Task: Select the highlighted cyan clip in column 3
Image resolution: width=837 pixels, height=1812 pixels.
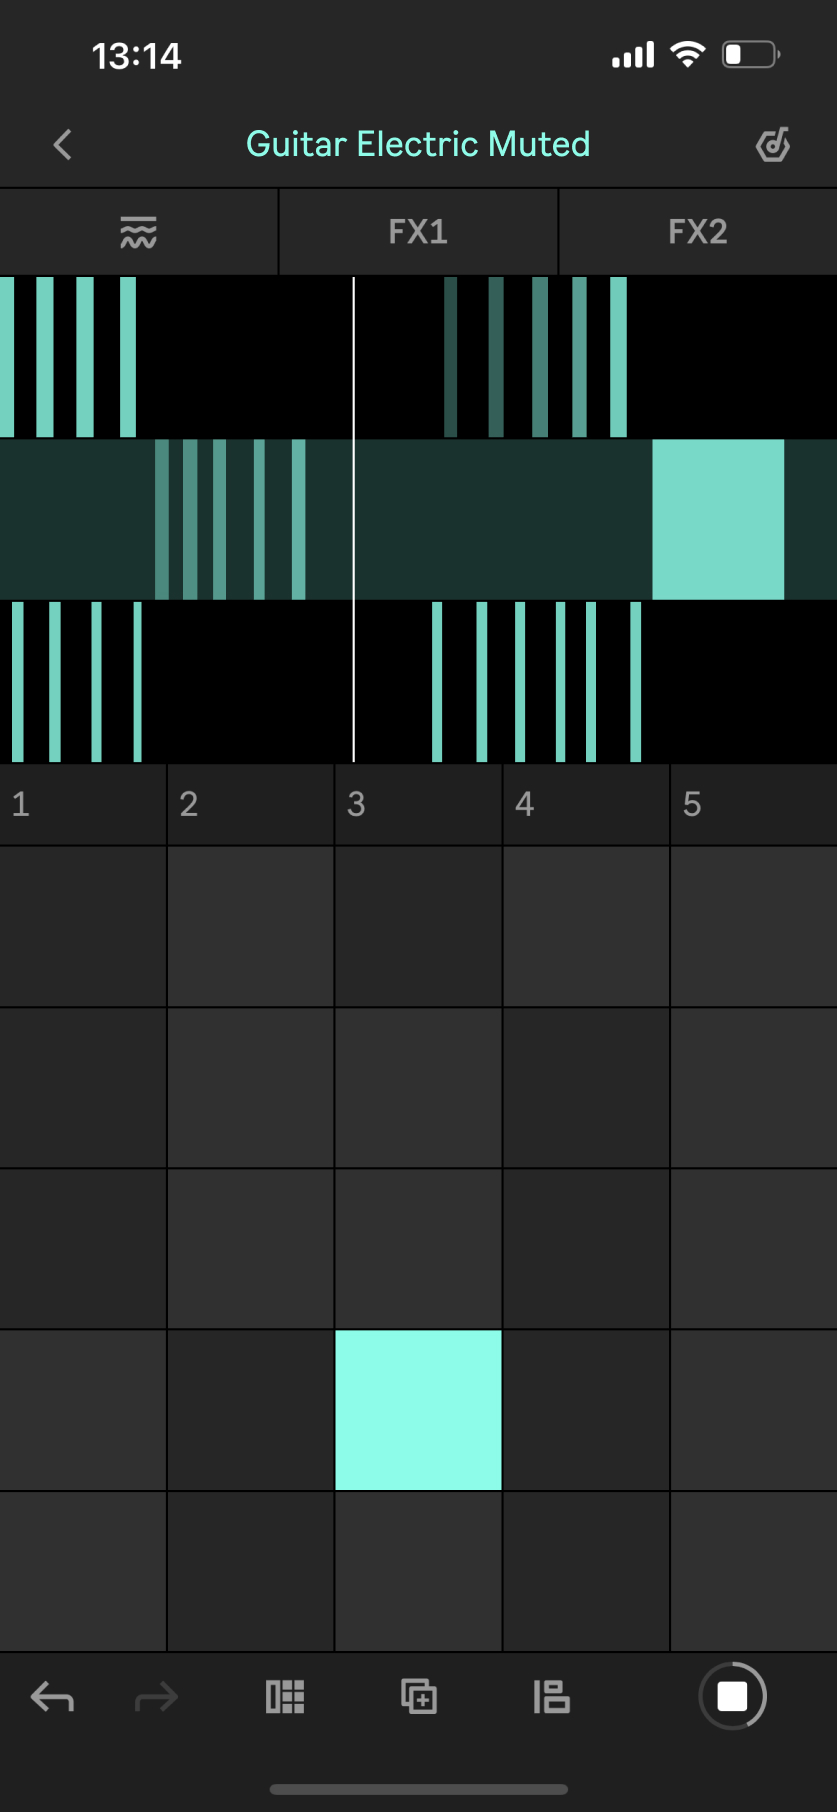Action: tap(418, 1410)
